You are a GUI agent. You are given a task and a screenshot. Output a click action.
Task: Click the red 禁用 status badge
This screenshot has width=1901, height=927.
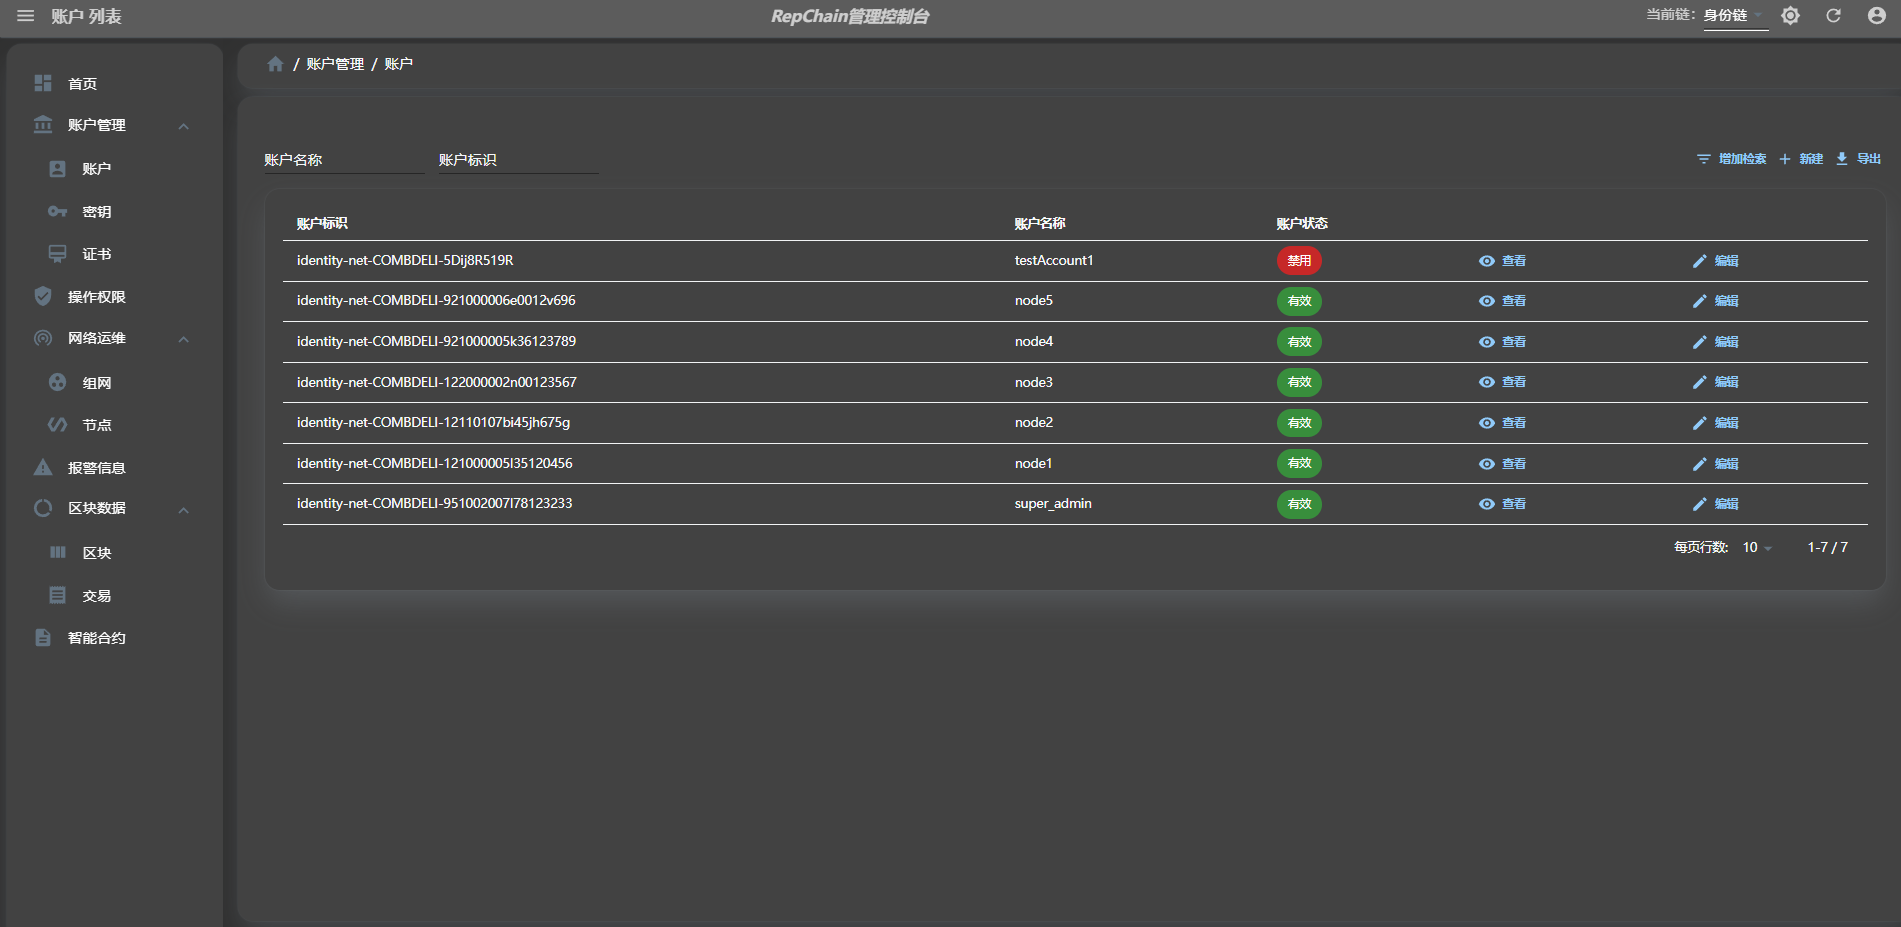tap(1299, 261)
